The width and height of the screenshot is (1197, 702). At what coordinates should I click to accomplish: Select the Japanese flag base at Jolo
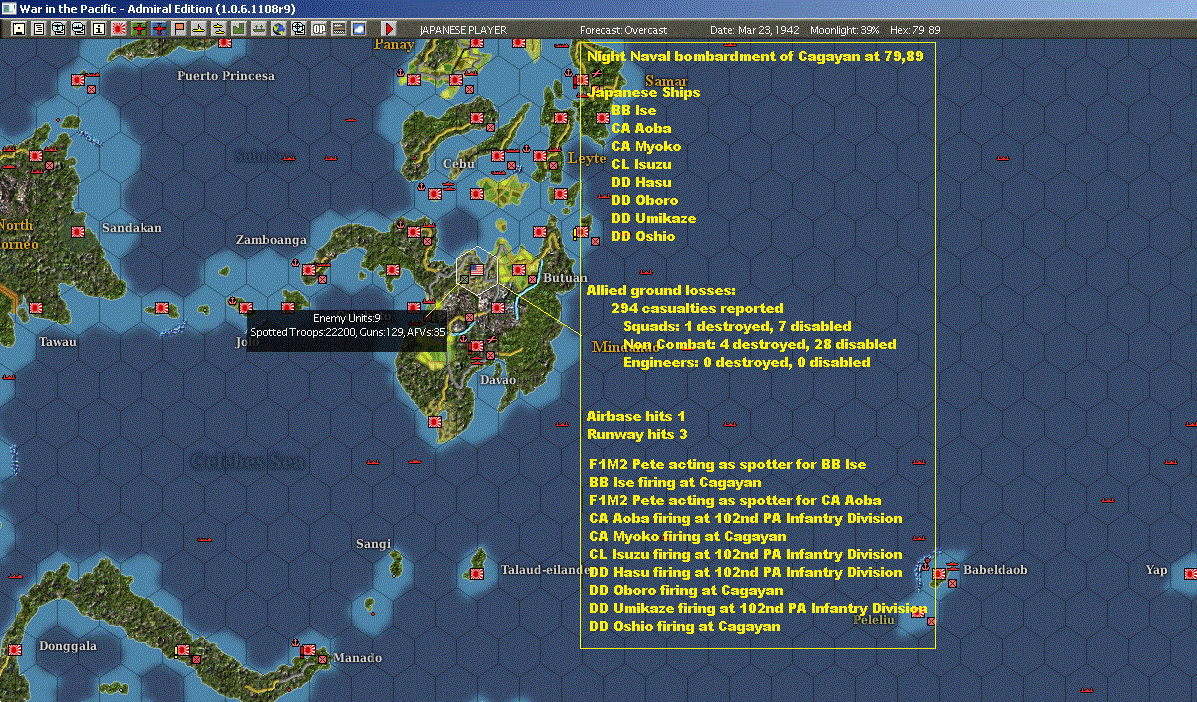click(246, 308)
